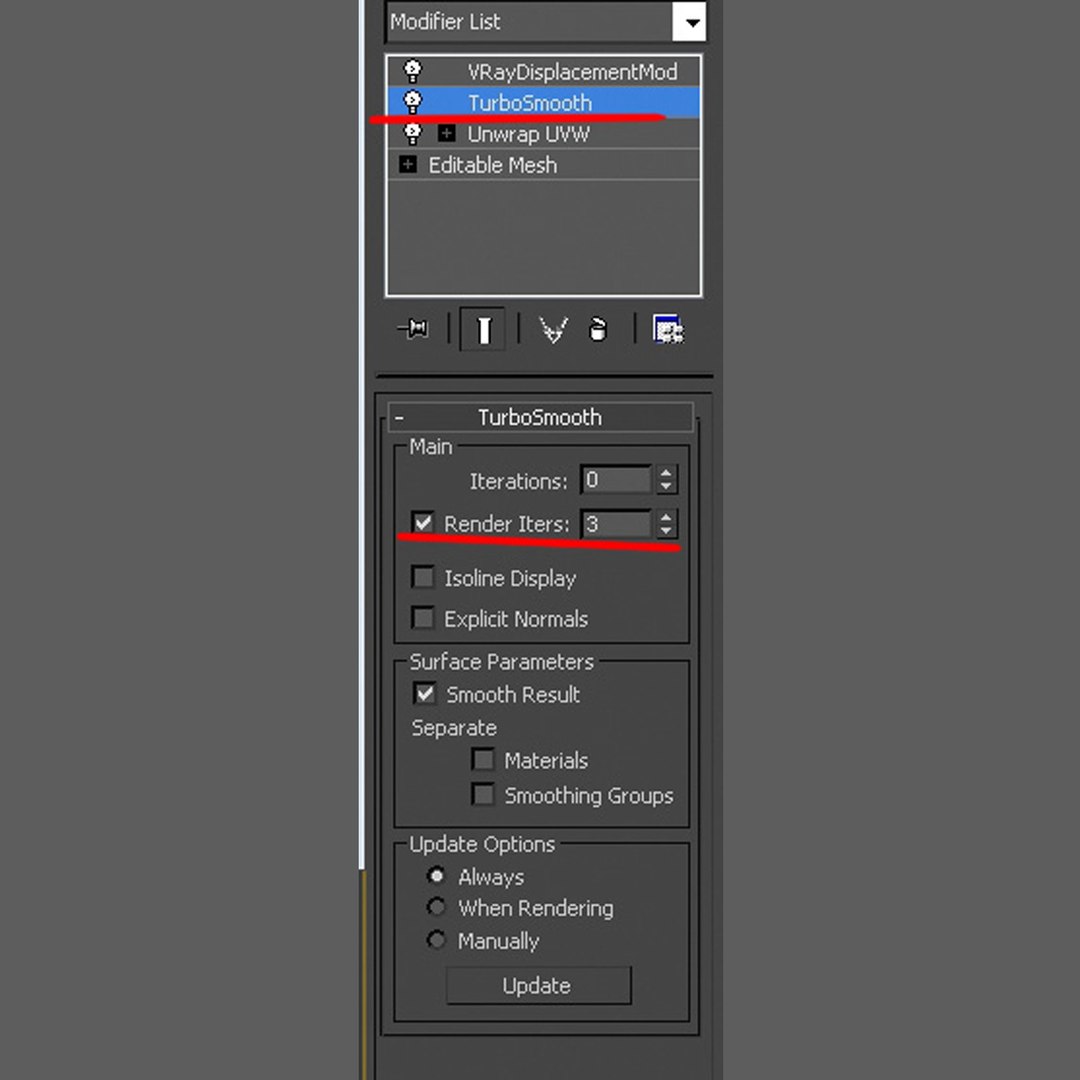Select When Rendering update option
The image size is (1080, 1080).
pyautogui.click(x=436, y=907)
